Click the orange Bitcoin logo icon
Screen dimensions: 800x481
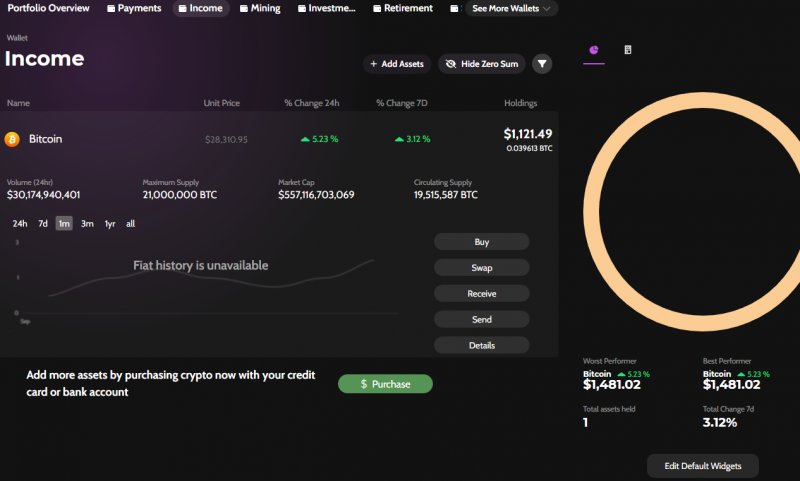click(13, 139)
